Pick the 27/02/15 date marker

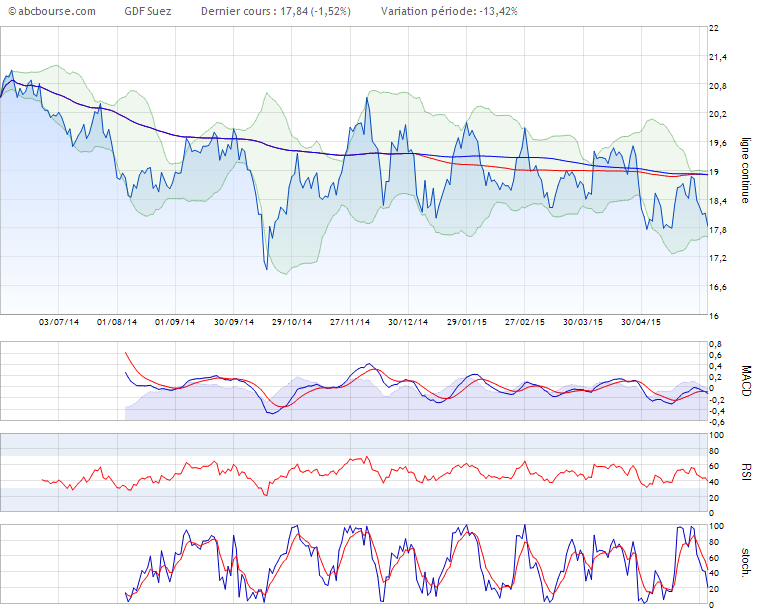tap(525, 322)
